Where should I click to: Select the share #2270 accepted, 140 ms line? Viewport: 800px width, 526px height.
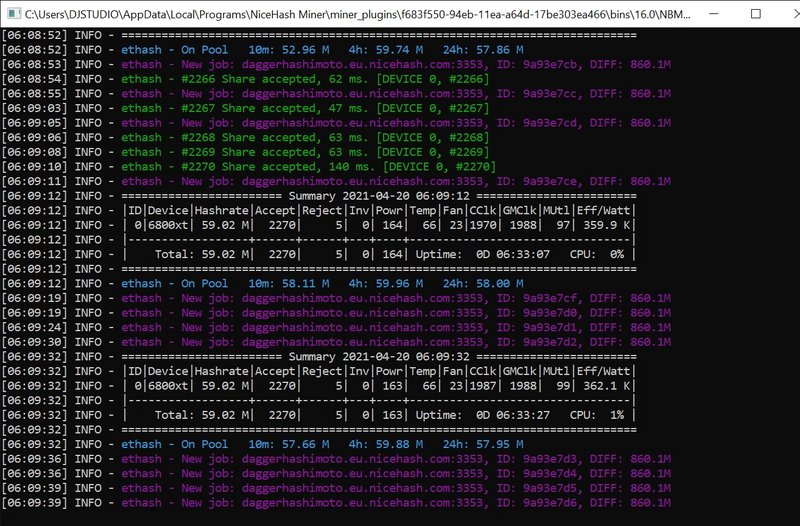click(309, 167)
